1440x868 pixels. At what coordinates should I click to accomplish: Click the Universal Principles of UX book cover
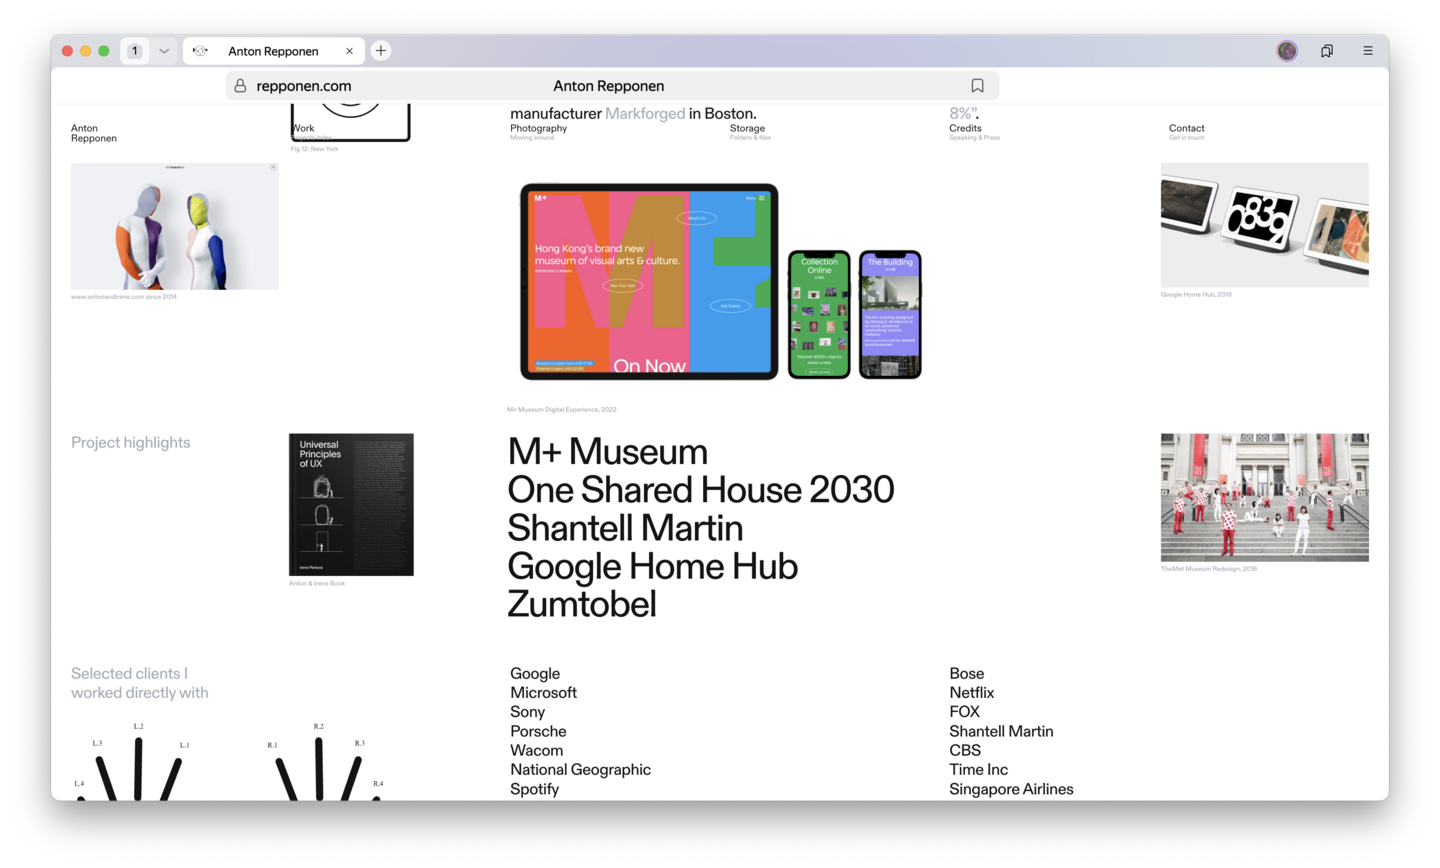pos(351,505)
